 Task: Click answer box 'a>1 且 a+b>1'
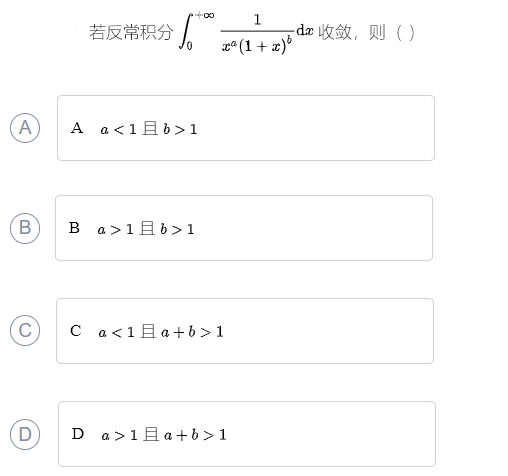coord(247,434)
